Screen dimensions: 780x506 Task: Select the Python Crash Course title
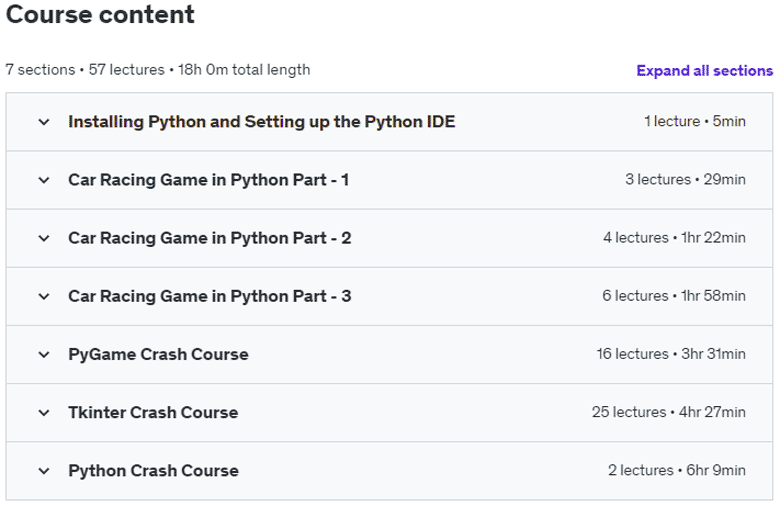(x=153, y=471)
